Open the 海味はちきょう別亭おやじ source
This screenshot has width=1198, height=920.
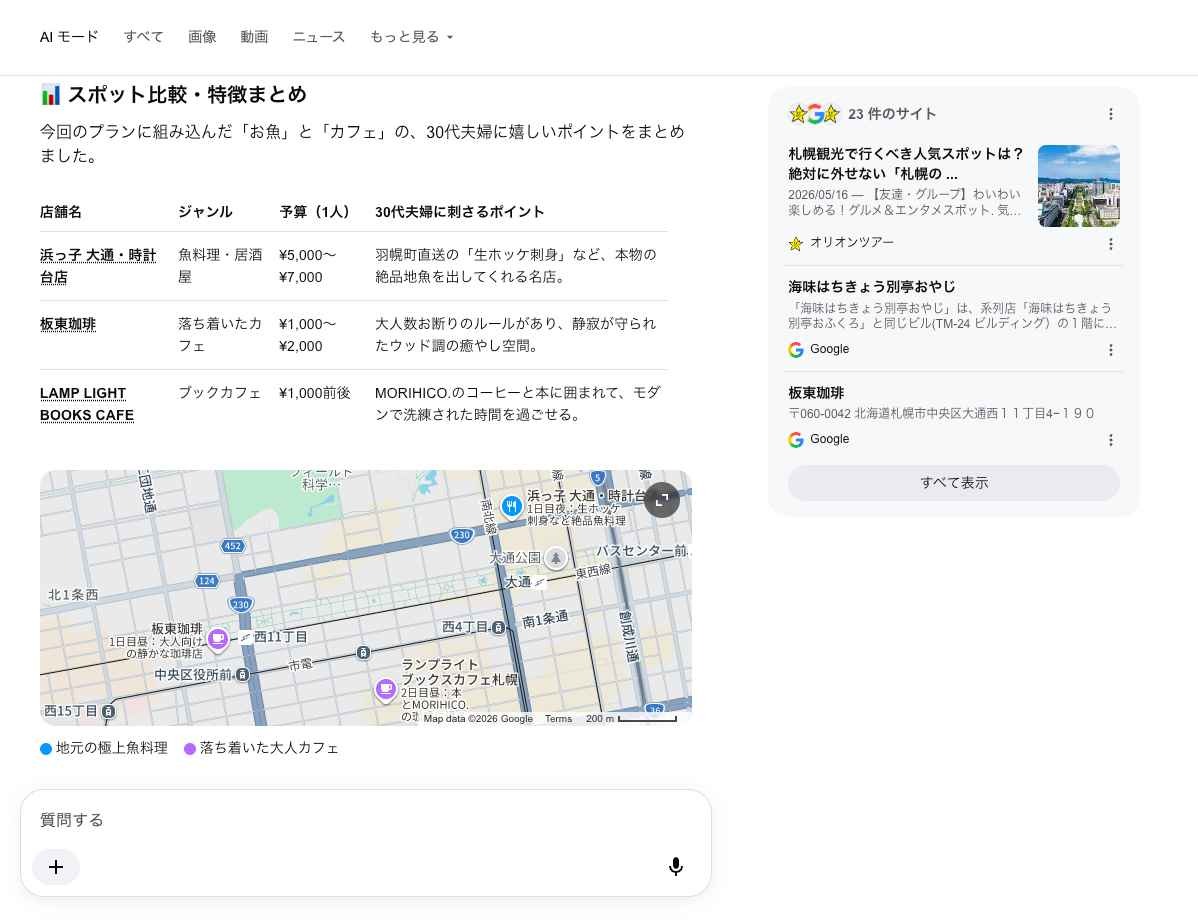pyautogui.click(x=872, y=287)
